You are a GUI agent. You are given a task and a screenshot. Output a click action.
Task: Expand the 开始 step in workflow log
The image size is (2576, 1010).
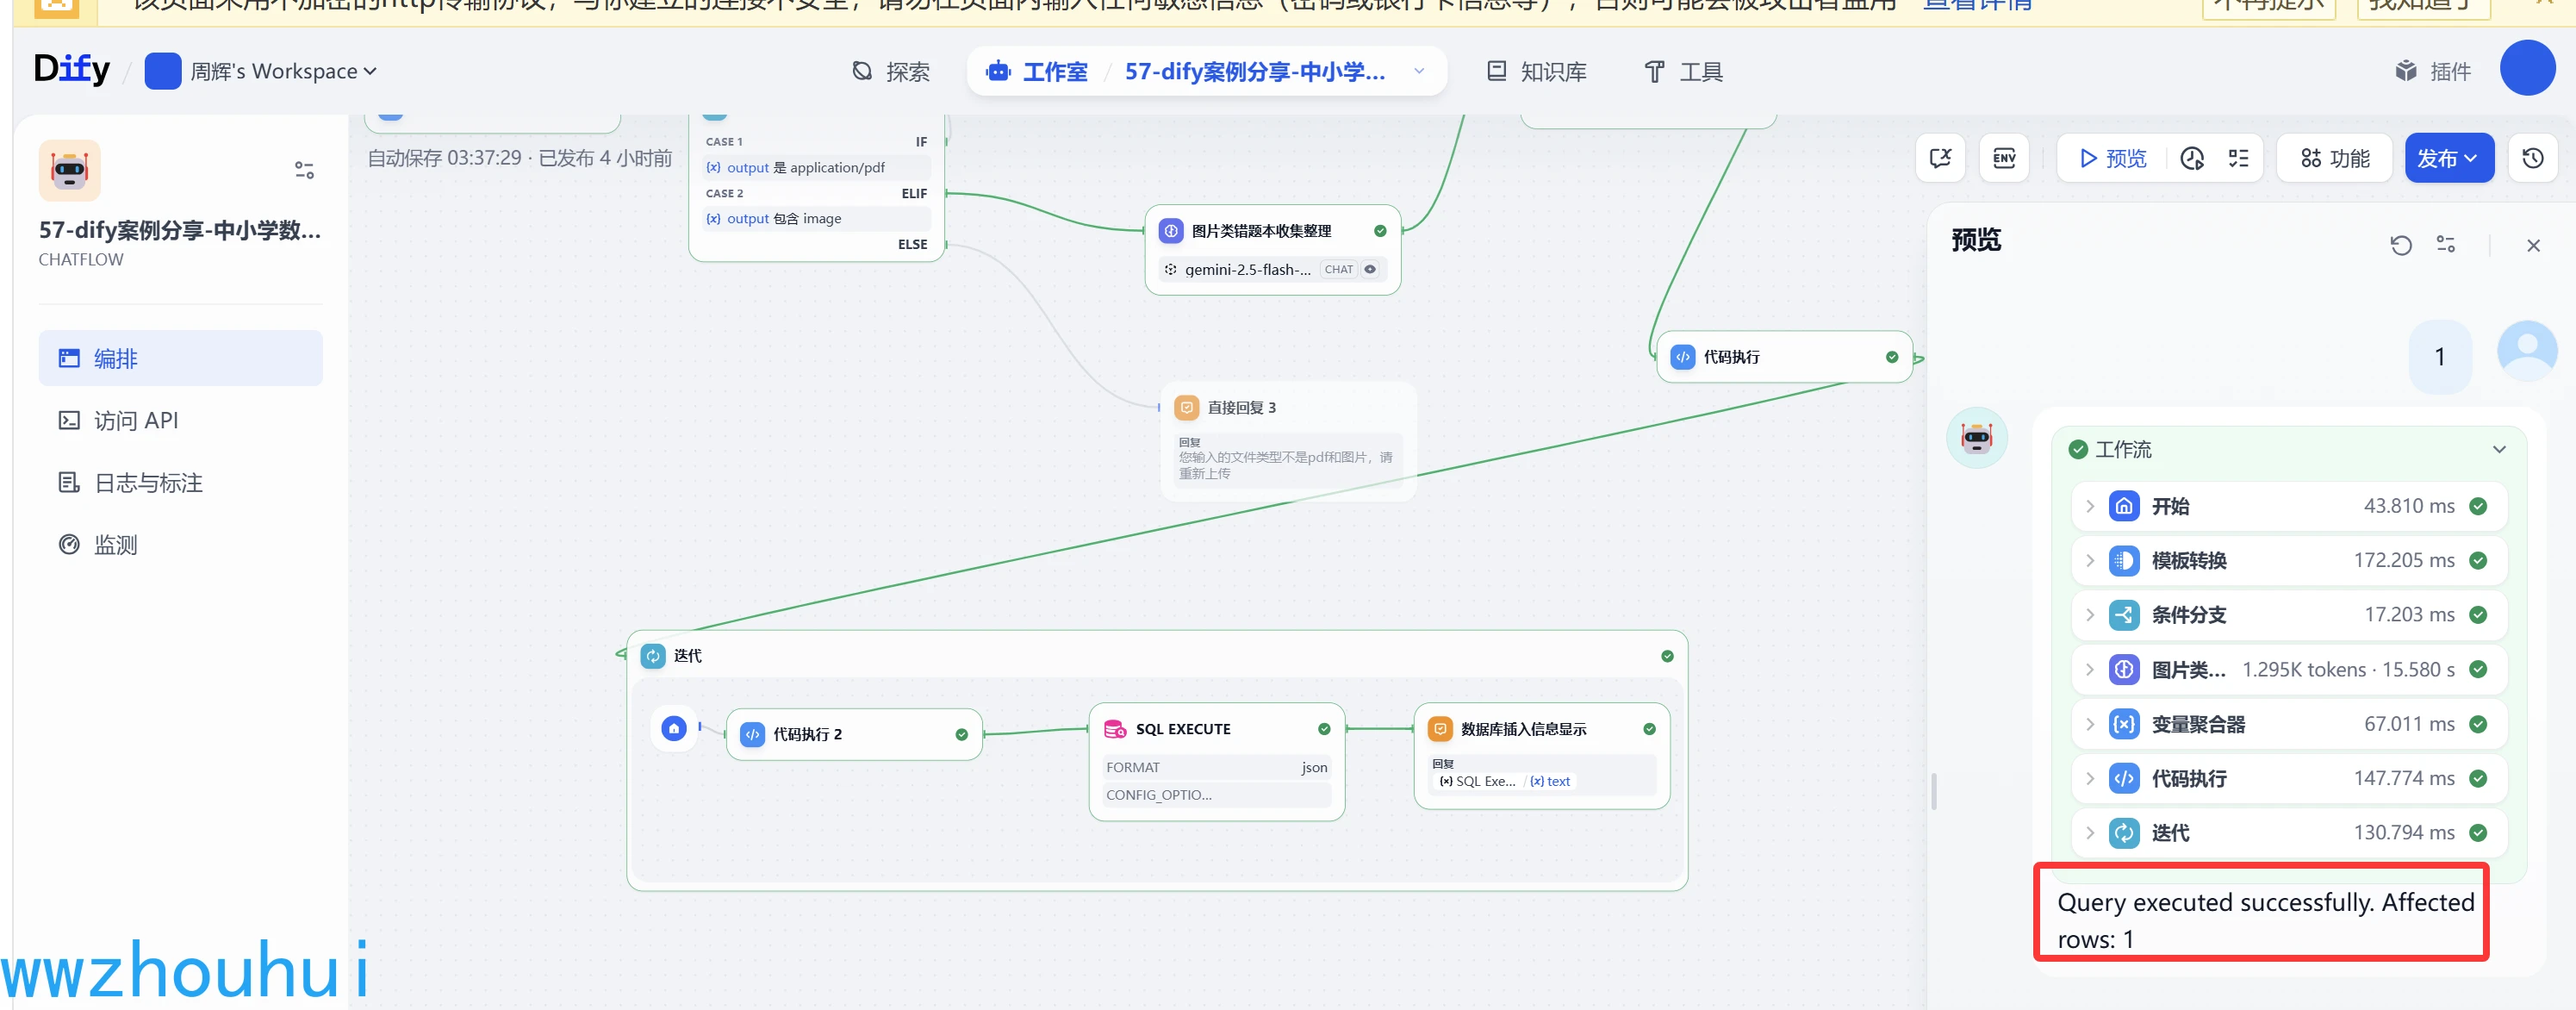pos(2090,506)
